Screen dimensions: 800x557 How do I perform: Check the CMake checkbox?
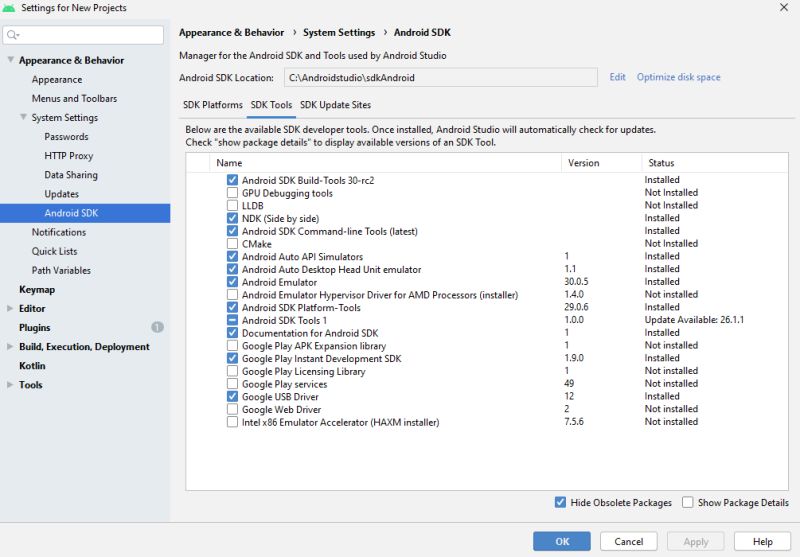coord(232,244)
